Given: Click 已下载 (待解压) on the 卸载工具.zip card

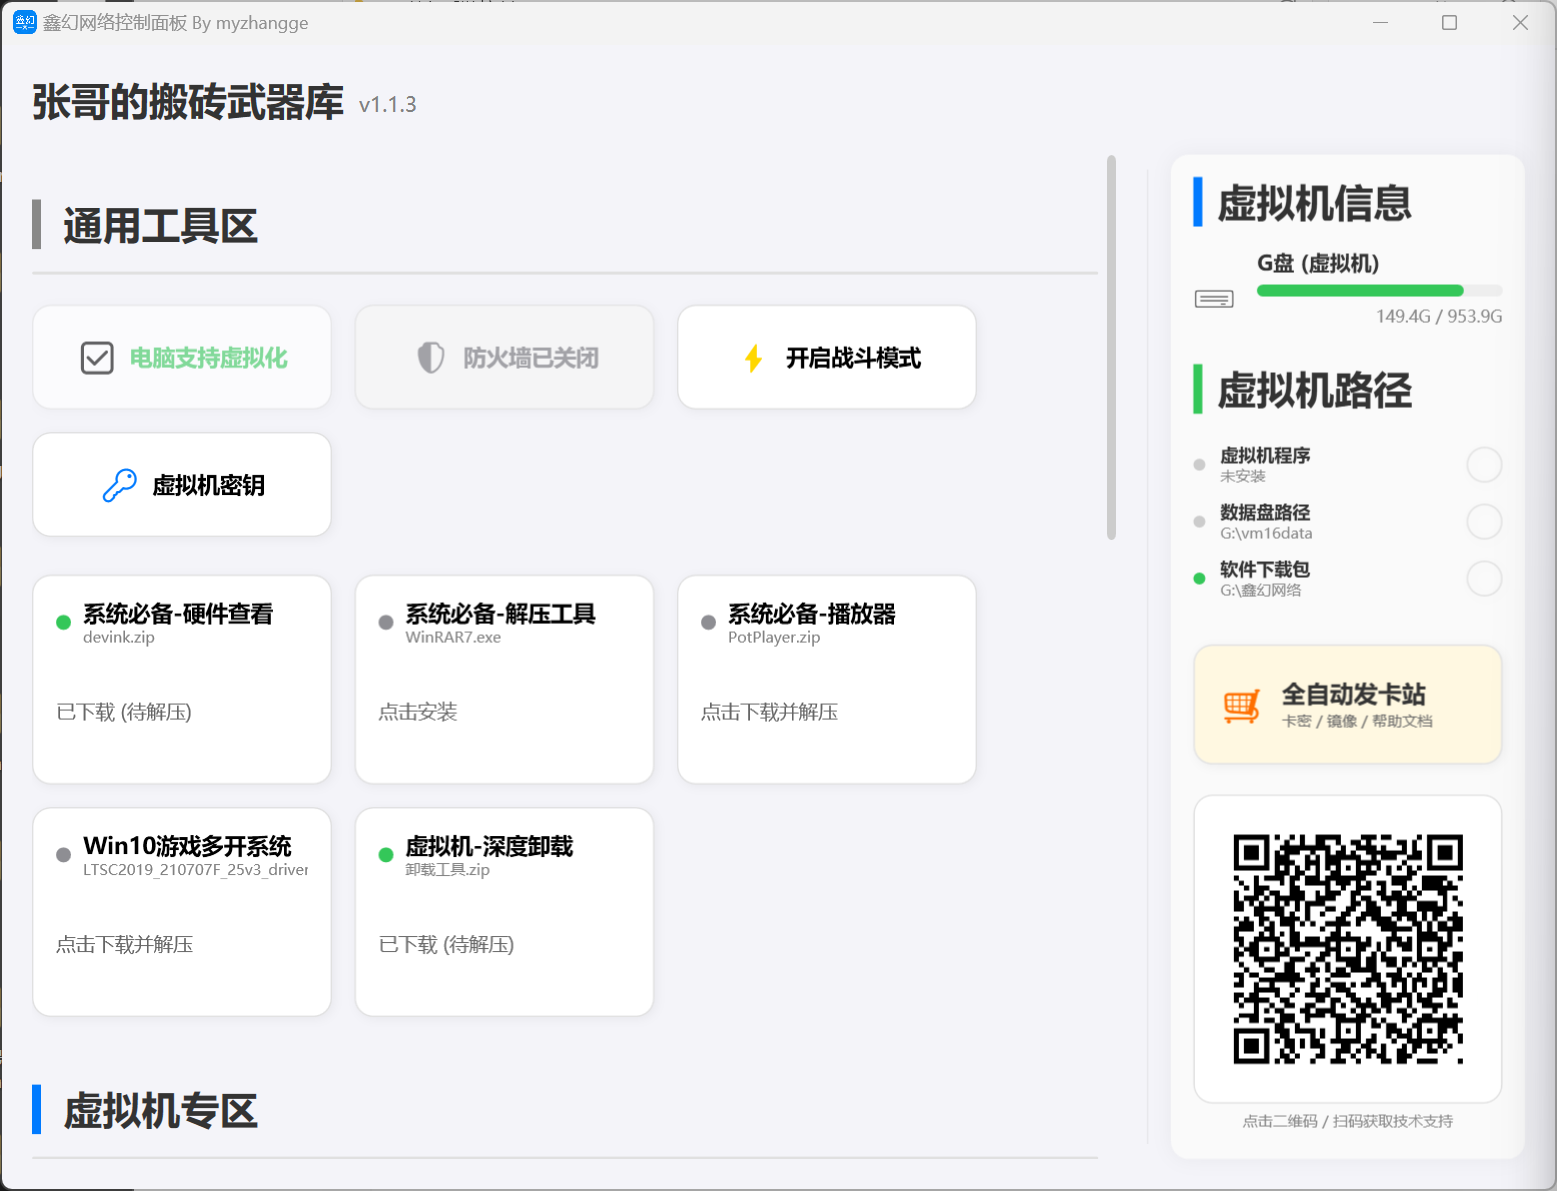Looking at the screenshot, I should click(446, 945).
